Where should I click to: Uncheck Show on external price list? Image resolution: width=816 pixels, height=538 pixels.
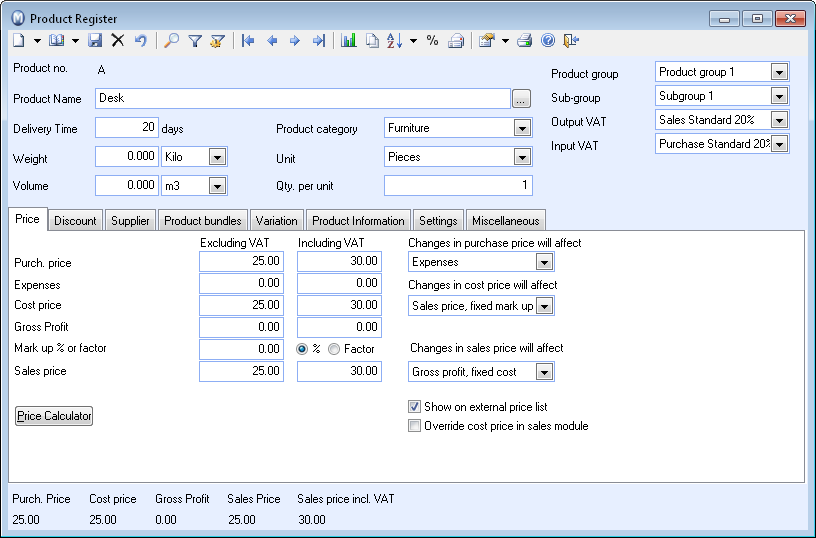pyautogui.click(x=415, y=407)
